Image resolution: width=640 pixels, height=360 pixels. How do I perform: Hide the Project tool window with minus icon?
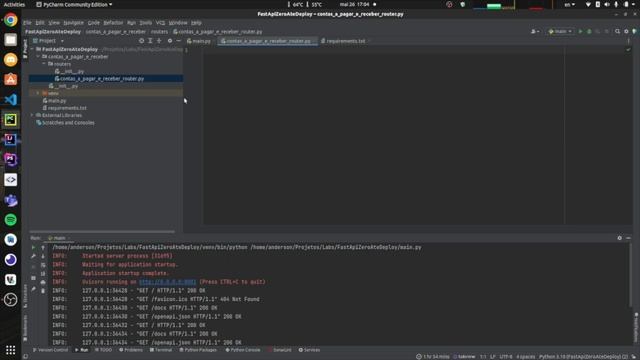[178, 41]
